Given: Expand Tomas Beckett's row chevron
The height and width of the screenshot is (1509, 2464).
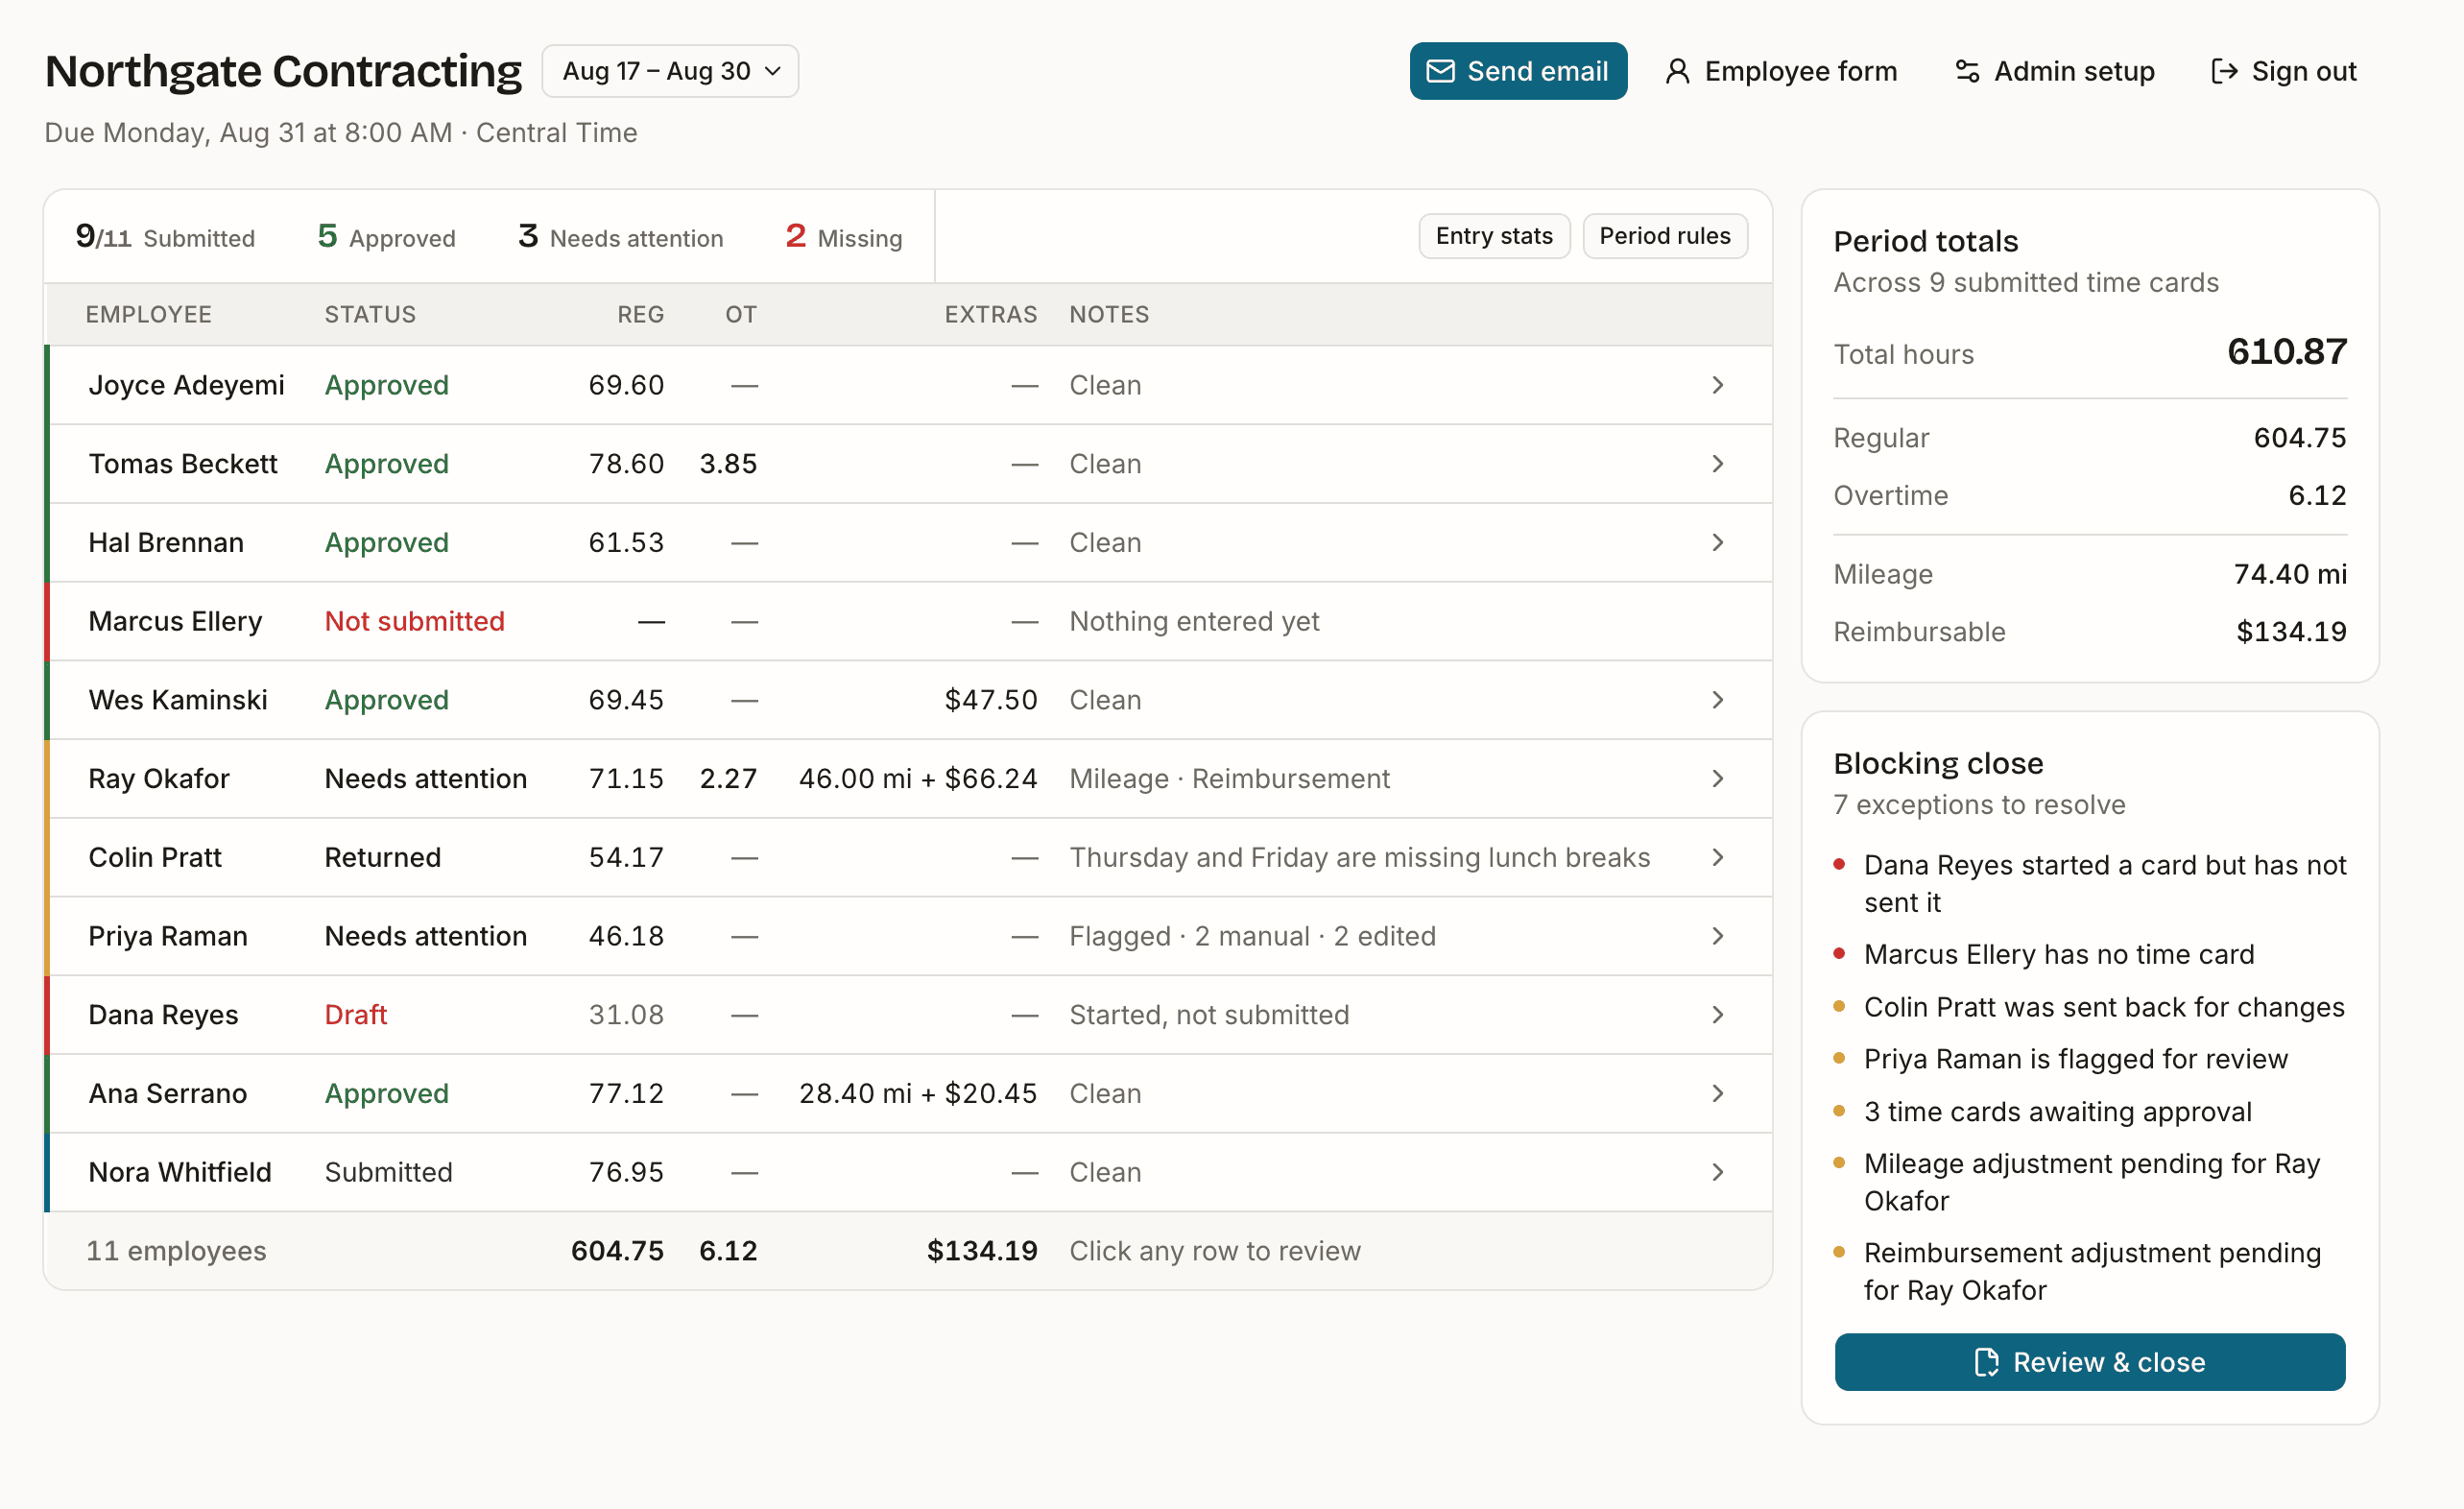Looking at the screenshot, I should (x=1717, y=464).
